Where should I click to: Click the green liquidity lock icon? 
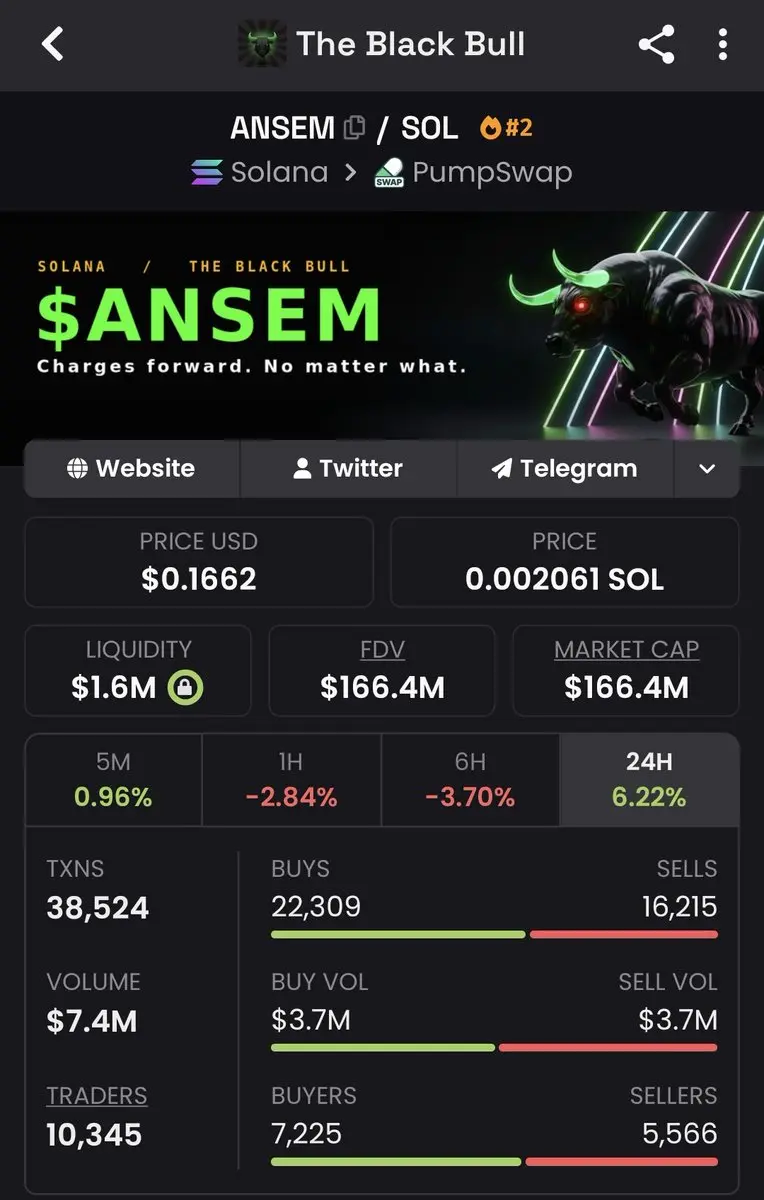[x=186, y=687]
